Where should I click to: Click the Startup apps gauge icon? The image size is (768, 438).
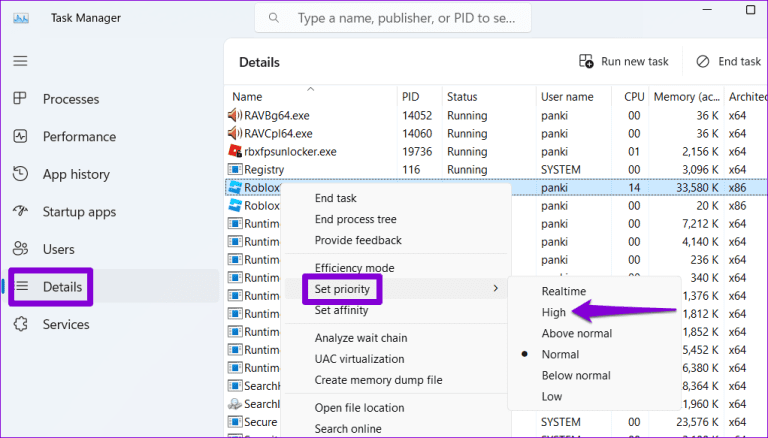[x=20, y=212]
